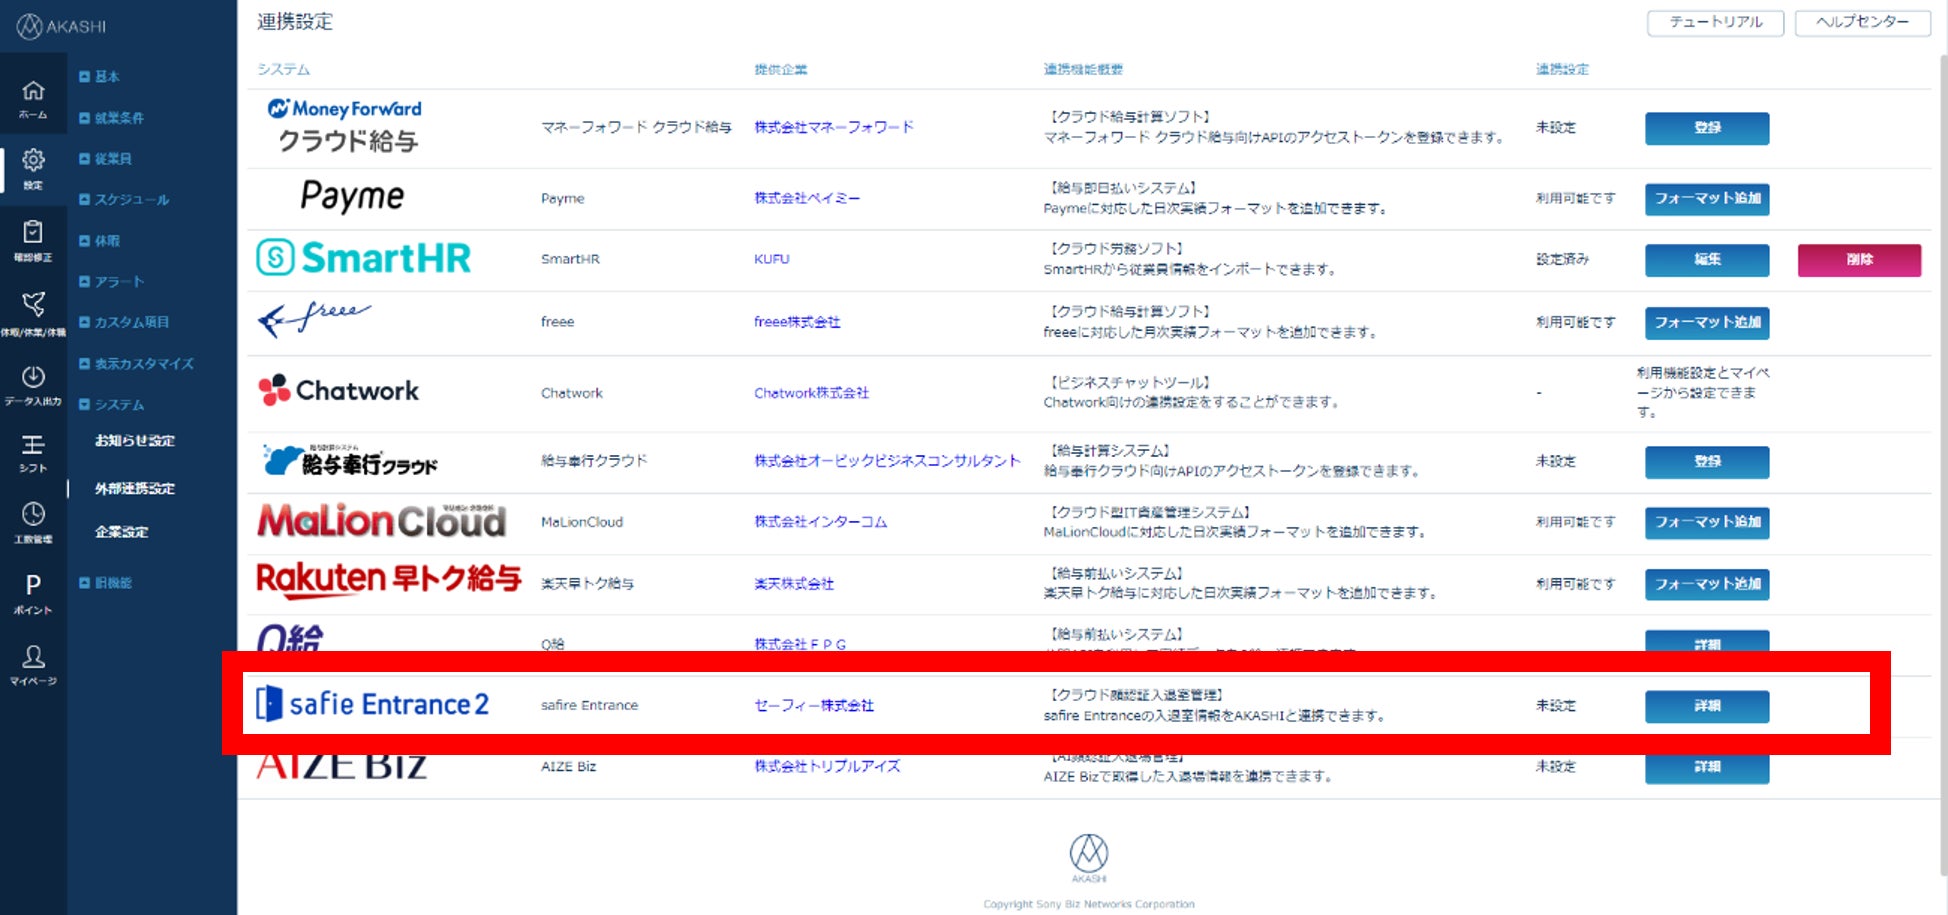The width and height of the screenshot is (1948, 915).
Task: Open 楽天株式会社 provider link
Action: 794,584
